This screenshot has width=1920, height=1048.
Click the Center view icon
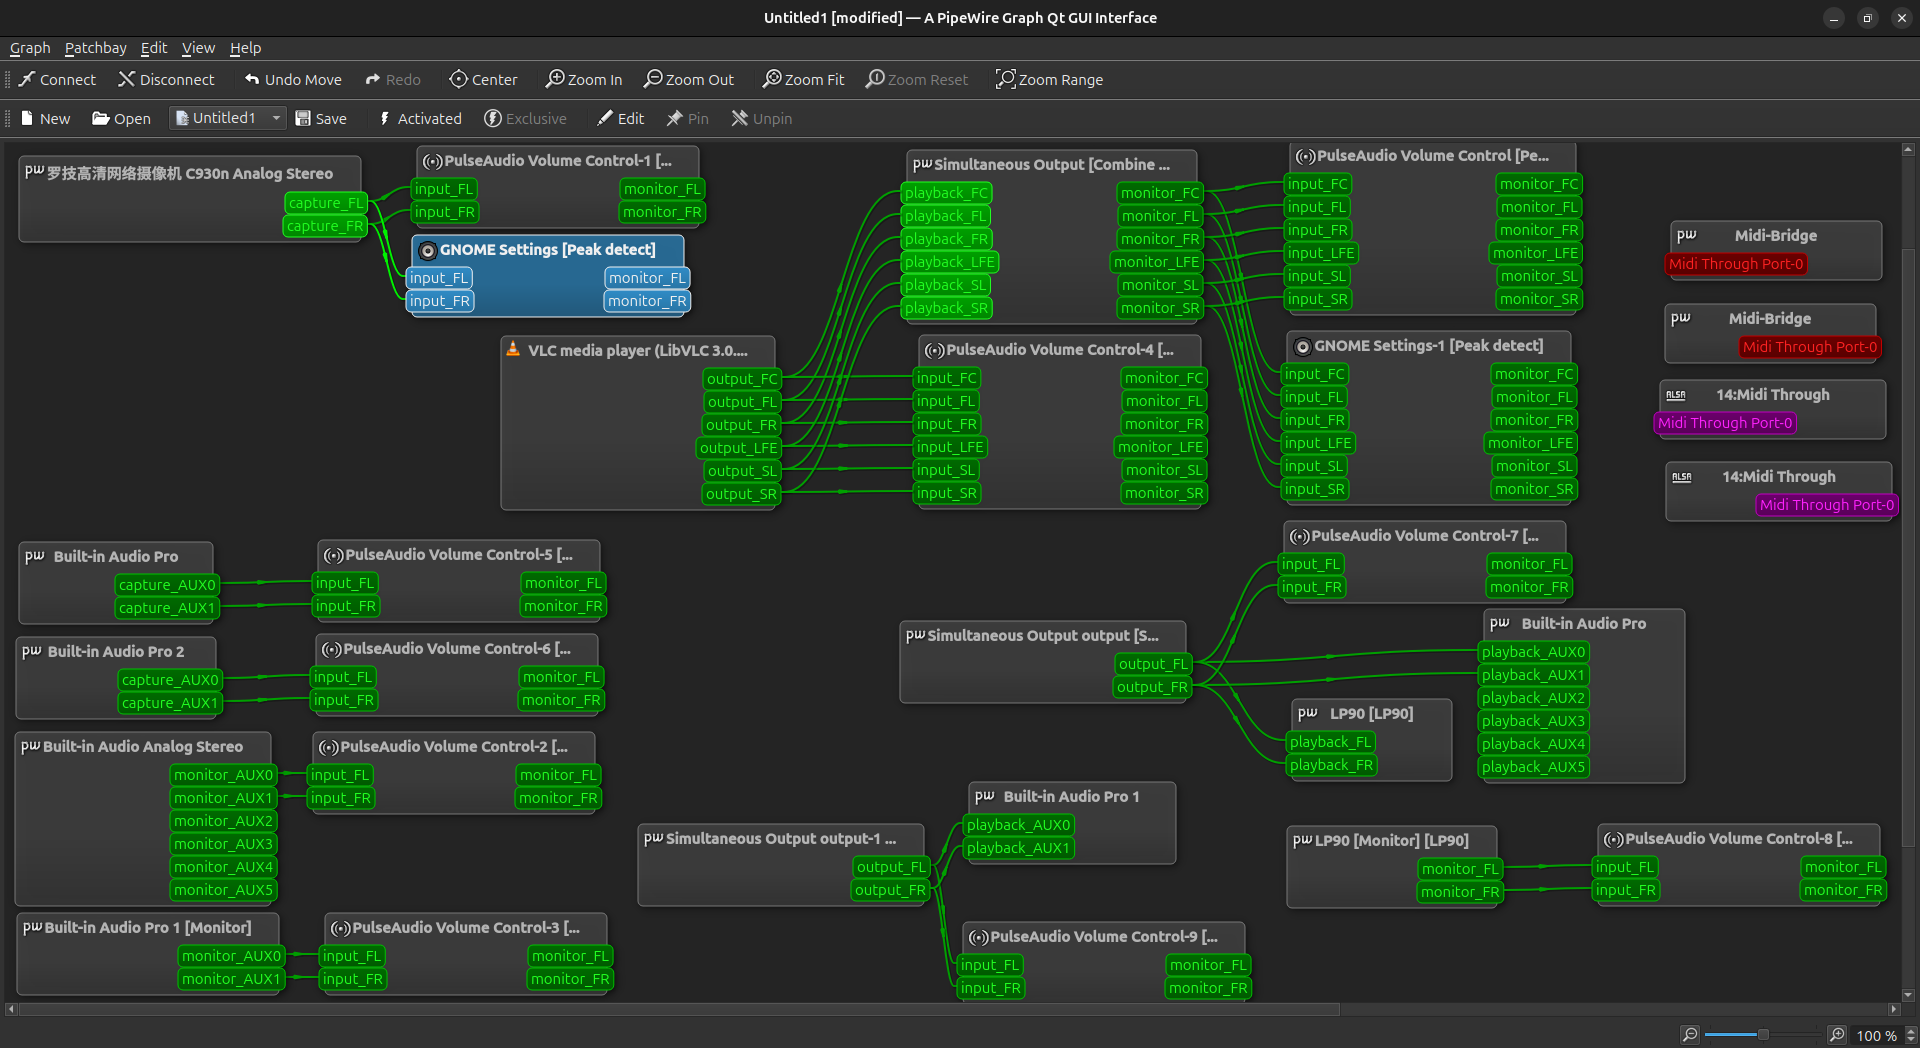point(458,79)
